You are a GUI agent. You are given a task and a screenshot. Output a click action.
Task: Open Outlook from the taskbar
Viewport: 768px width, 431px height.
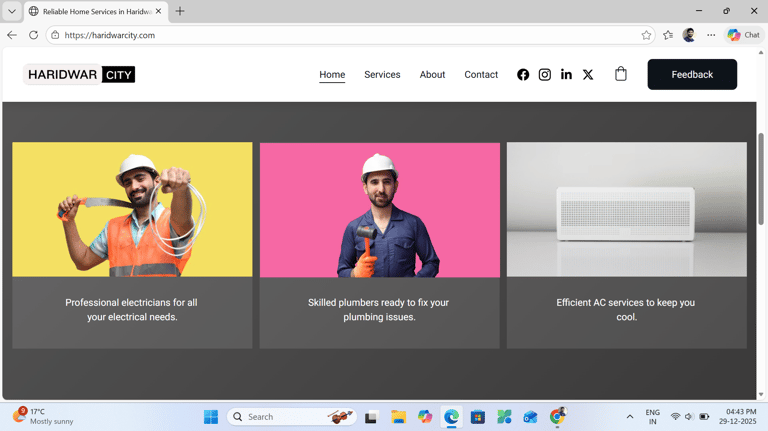click(x=530, y=417)
